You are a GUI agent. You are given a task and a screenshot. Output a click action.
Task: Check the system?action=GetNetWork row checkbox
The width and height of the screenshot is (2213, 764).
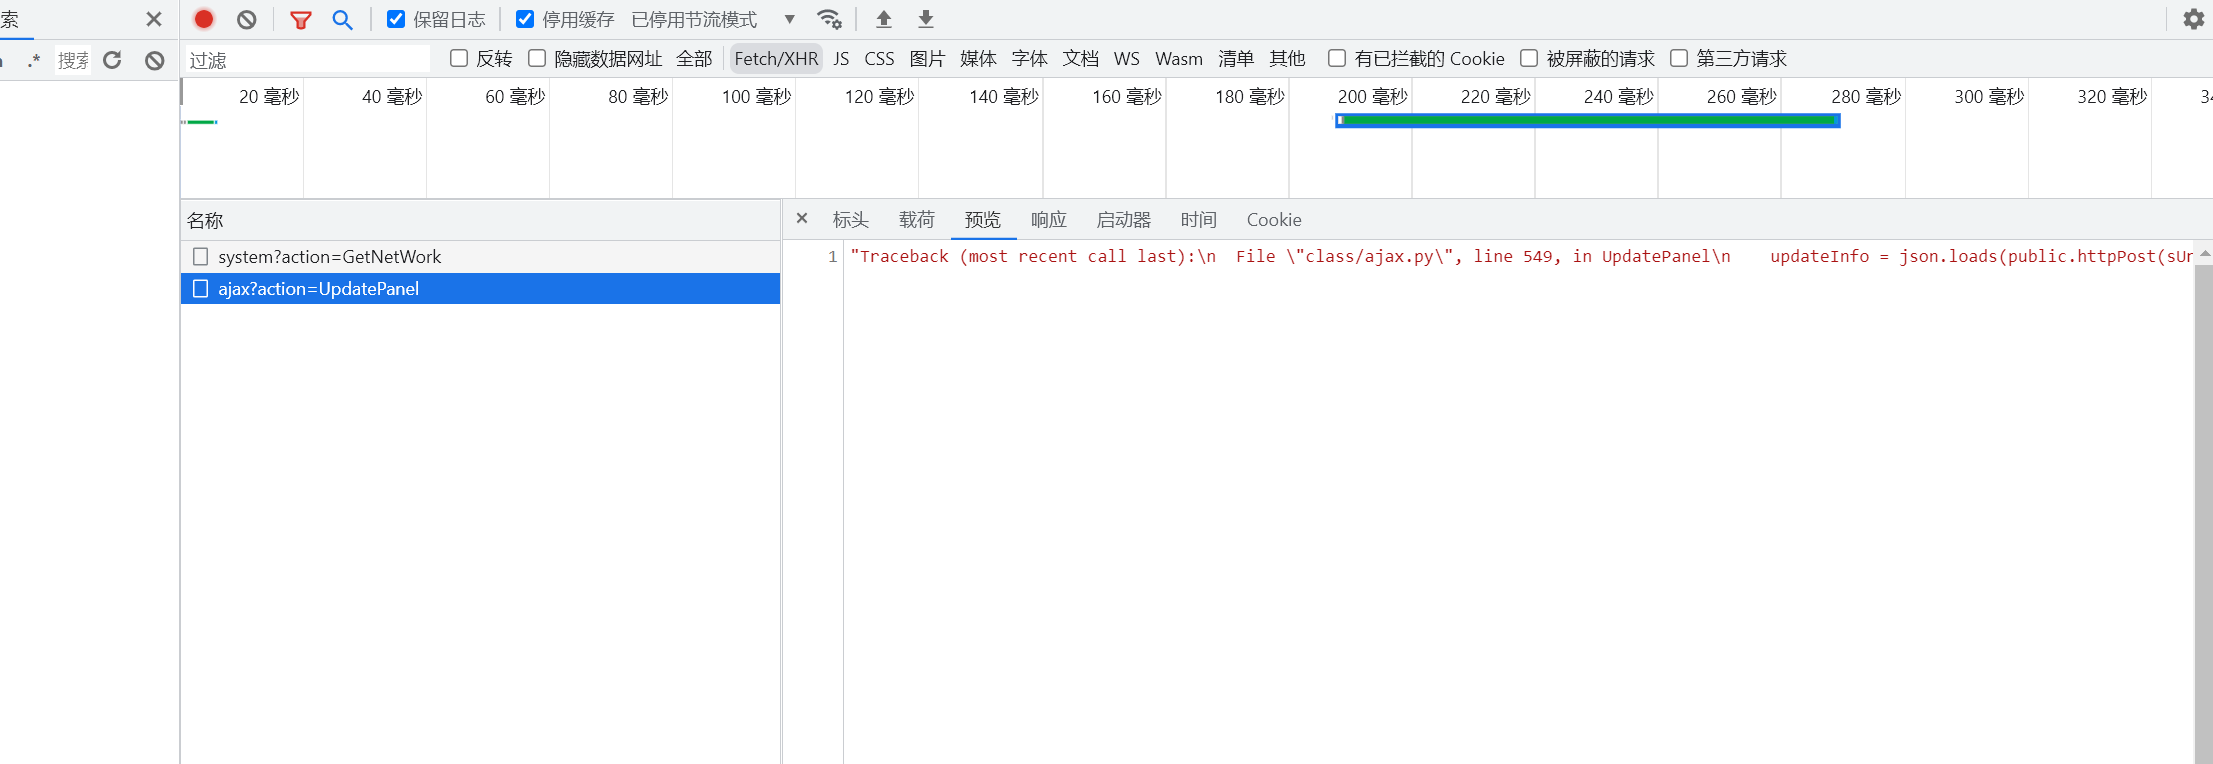(200, 256)
